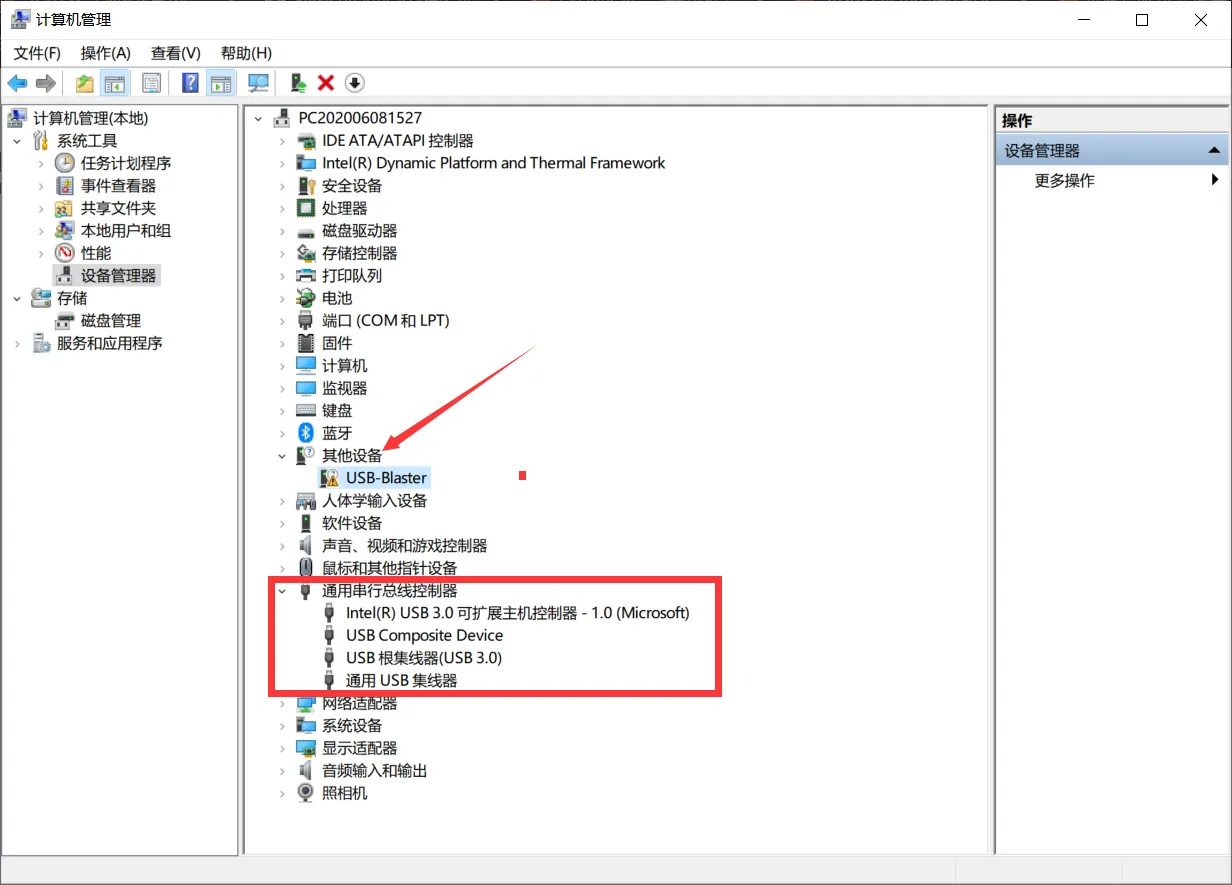Select the 软件设备 category label
Viewport: 1232px width, 885px height.
(x=352, y=523)
